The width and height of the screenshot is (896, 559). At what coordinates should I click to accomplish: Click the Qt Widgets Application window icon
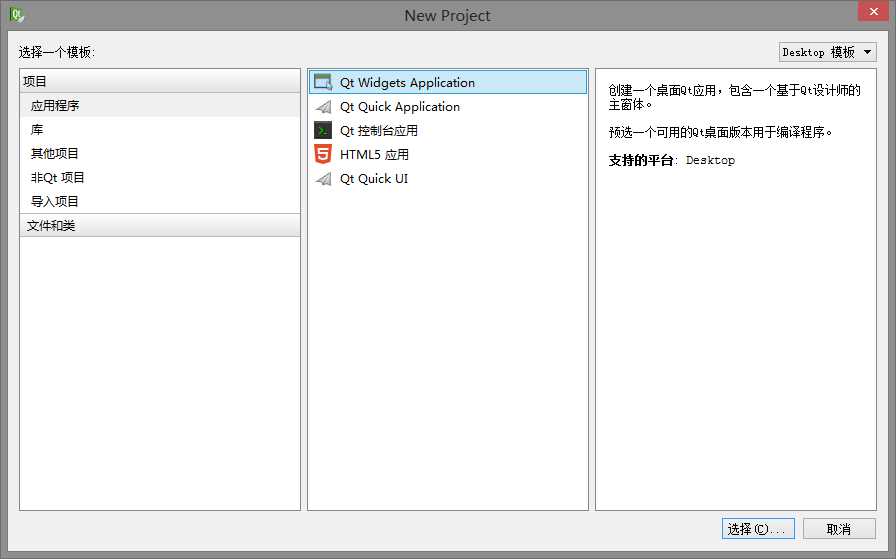323,82
